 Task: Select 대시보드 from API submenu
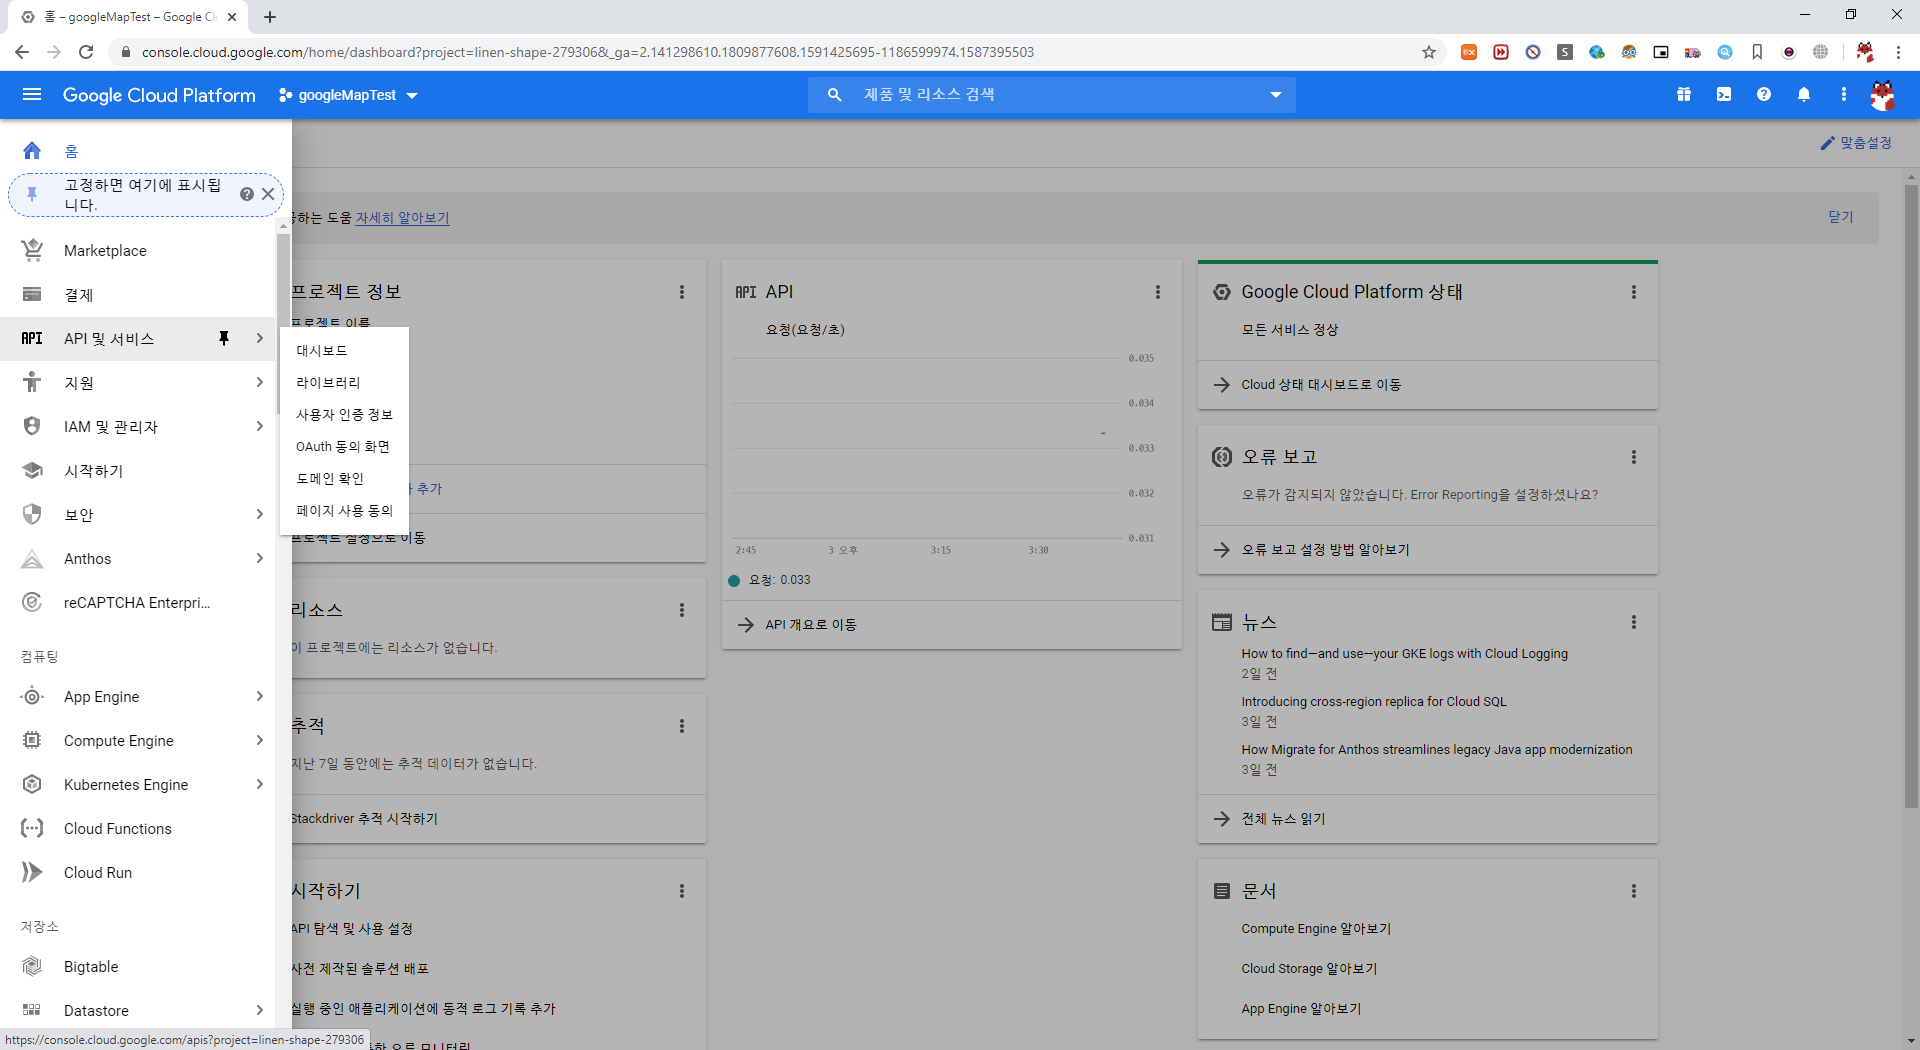point(345,351)
